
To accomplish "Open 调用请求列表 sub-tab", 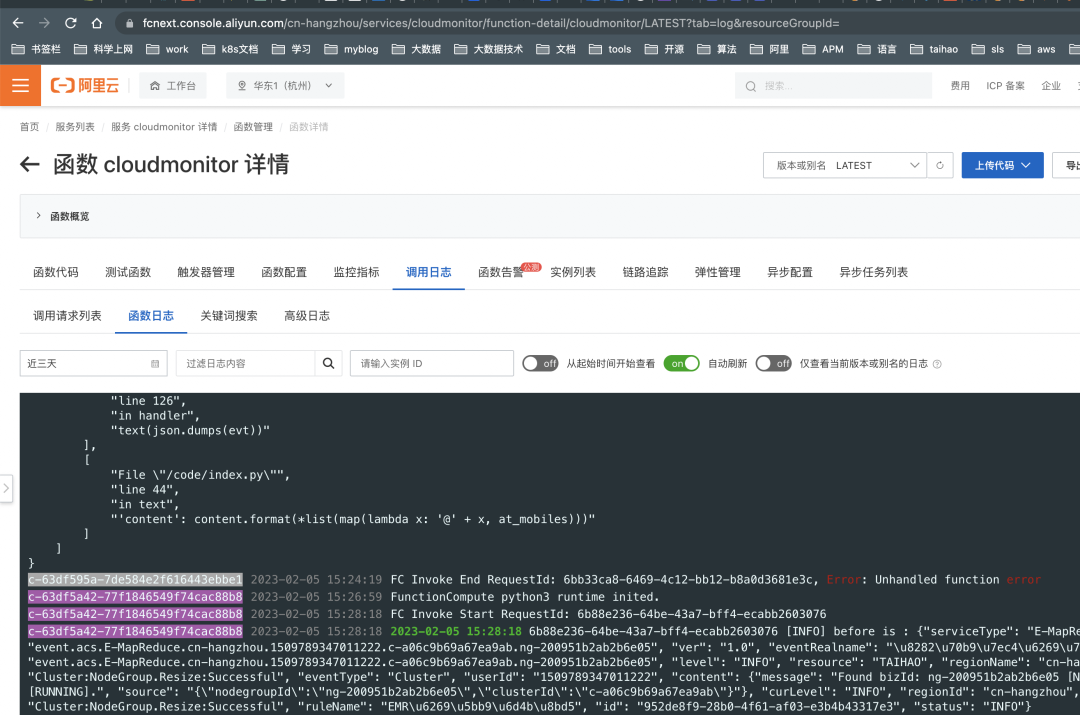I will (x=68, y=315).
